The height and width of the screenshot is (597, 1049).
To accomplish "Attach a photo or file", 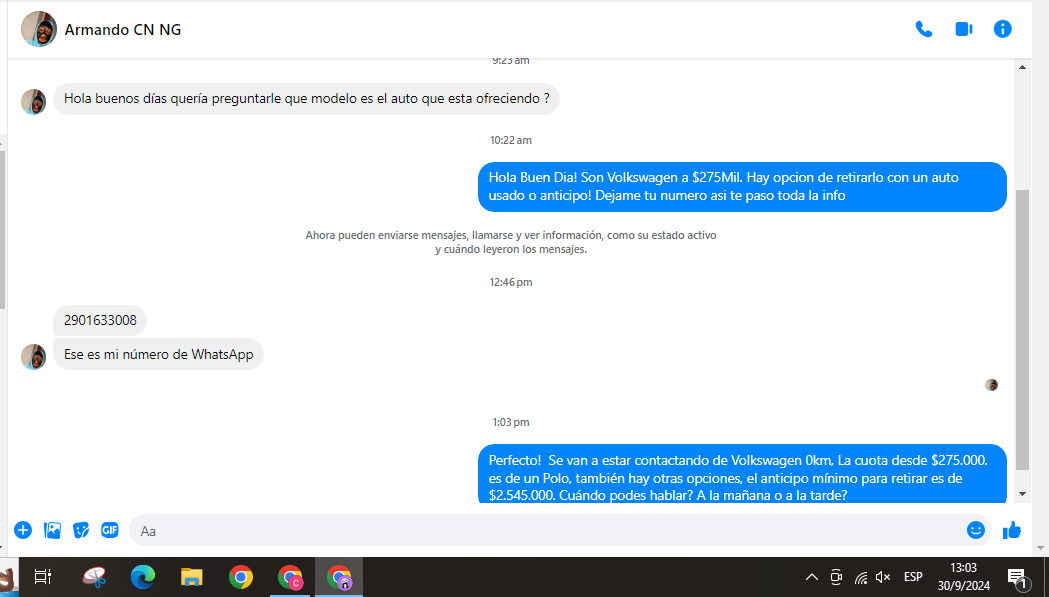I will tap(52, 530).
